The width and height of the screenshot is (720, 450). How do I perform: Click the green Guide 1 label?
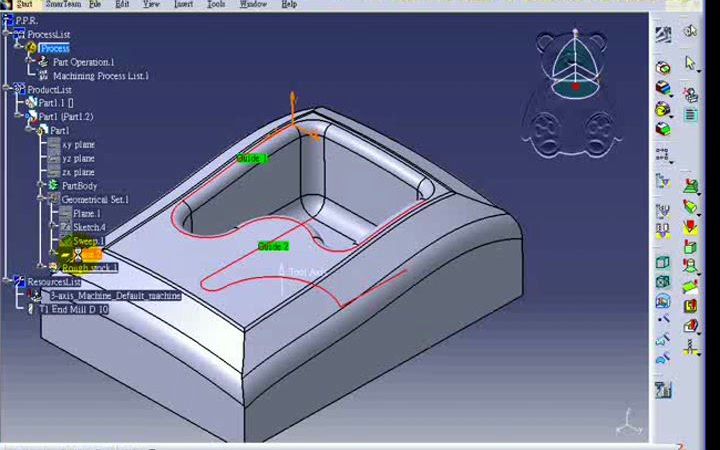(x=253, y=158)
